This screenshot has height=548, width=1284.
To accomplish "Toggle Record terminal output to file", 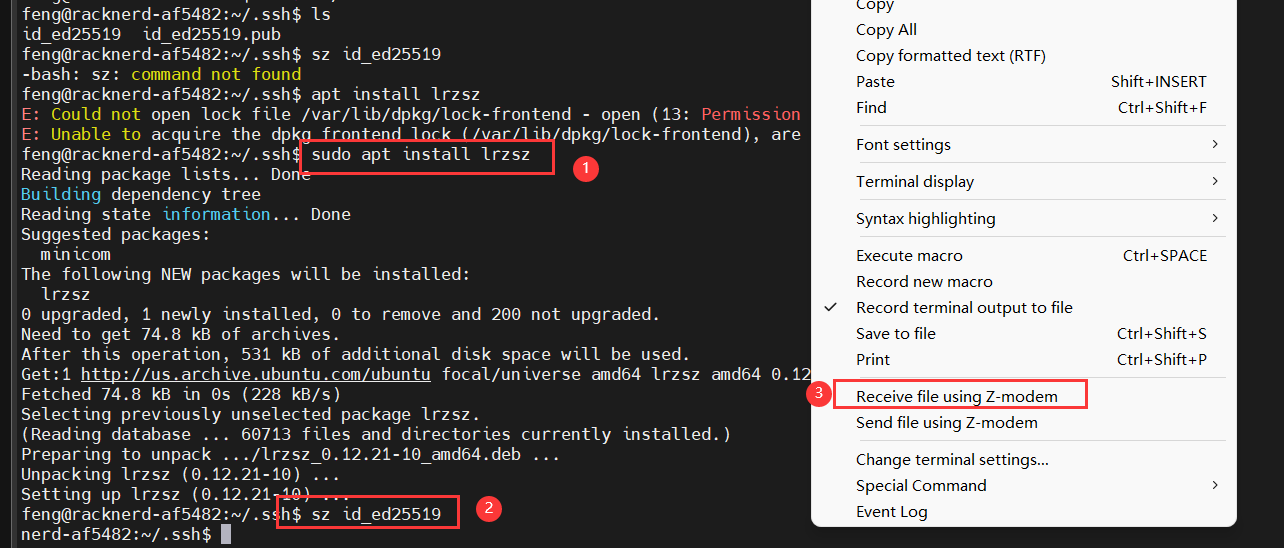I will coord(964,308).
